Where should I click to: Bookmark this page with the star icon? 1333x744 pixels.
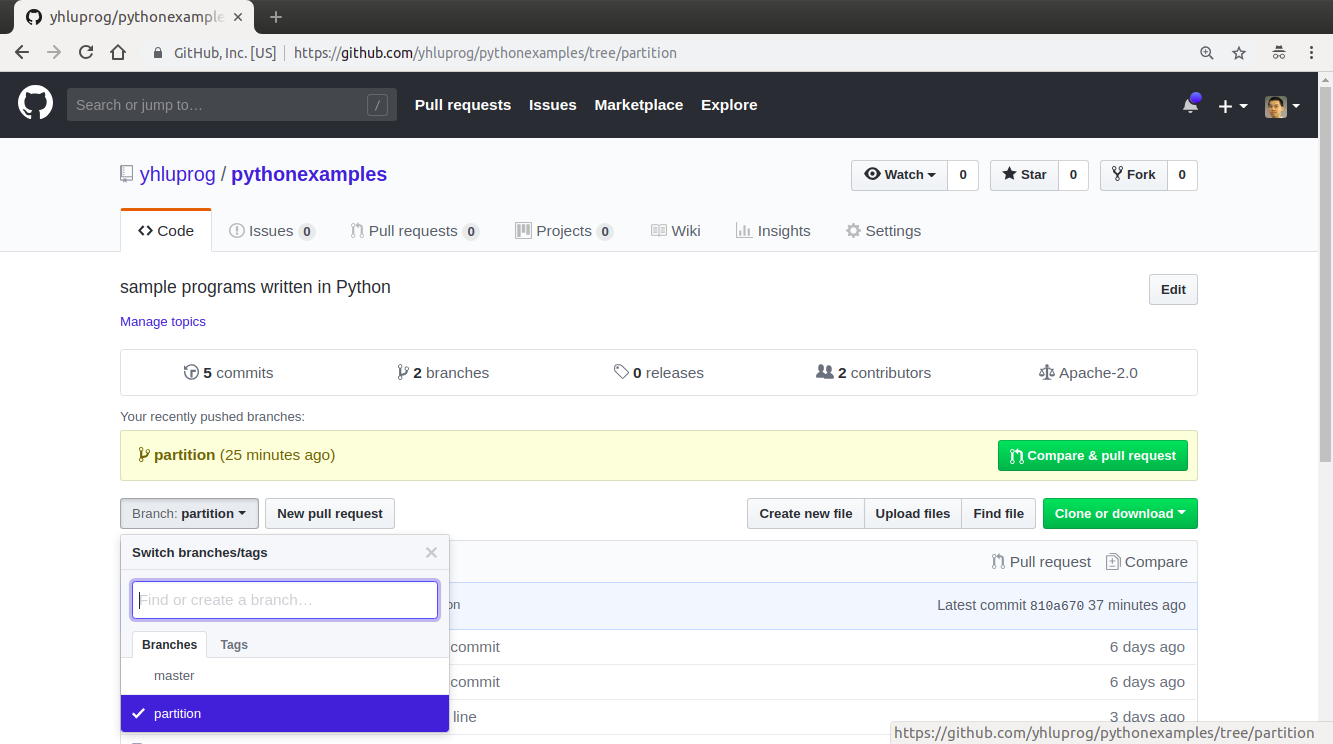(1239, 53)
